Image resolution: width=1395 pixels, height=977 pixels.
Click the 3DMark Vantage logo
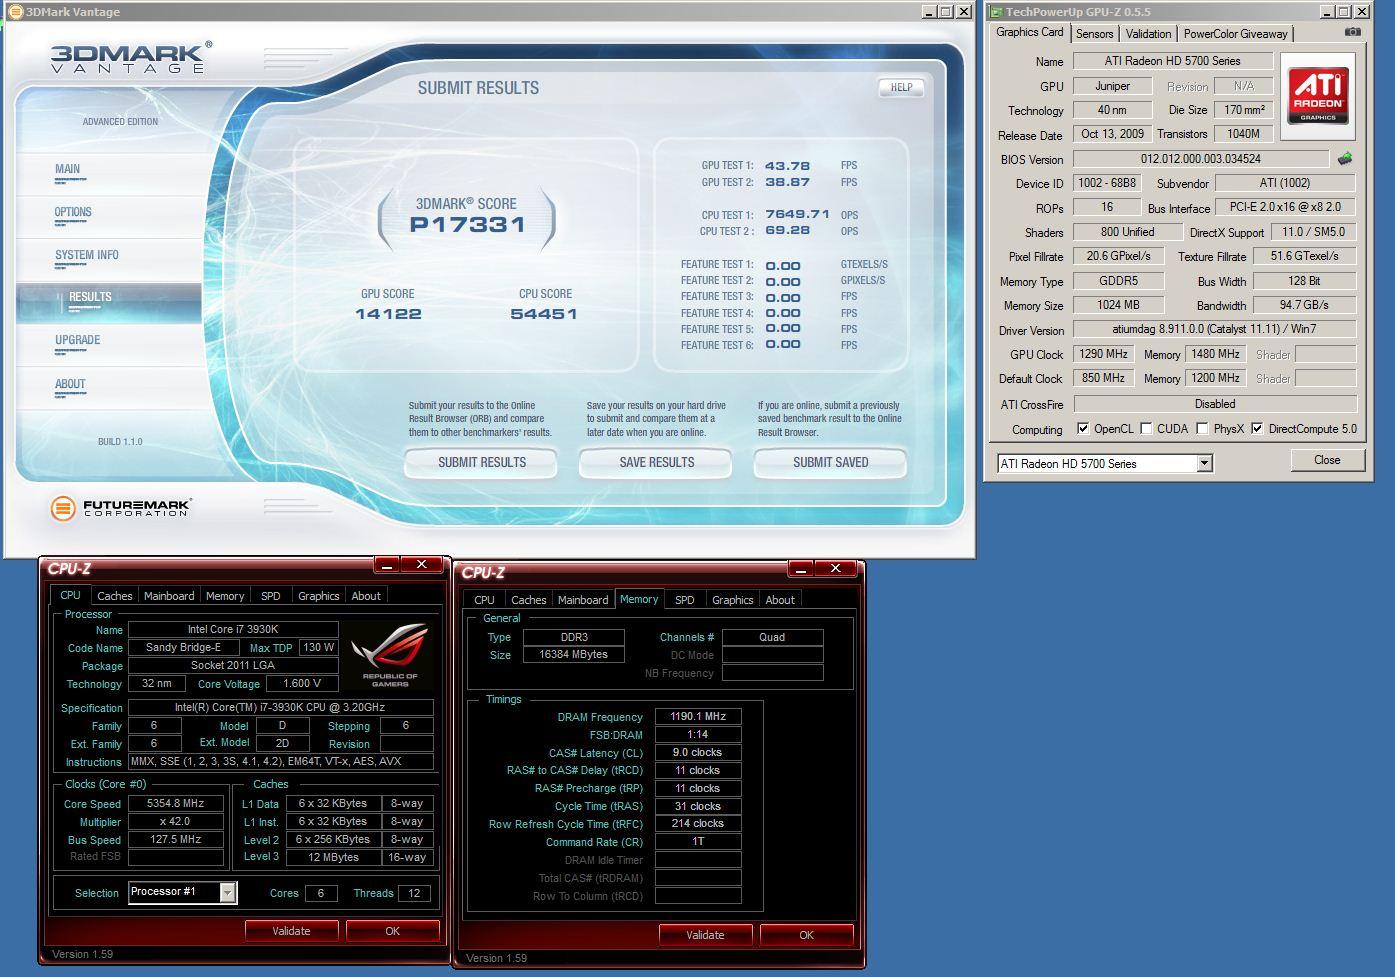click(x=131, y=58)
